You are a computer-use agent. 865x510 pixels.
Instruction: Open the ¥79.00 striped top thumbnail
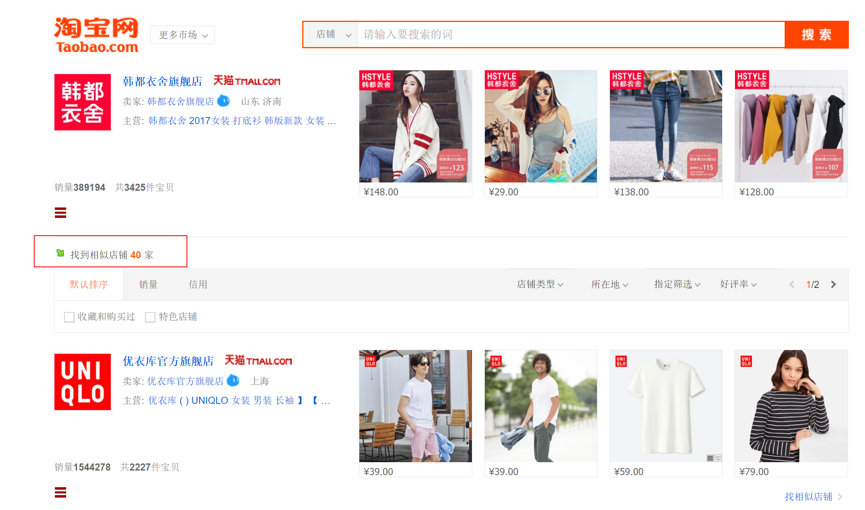click(x=791, y=406)
